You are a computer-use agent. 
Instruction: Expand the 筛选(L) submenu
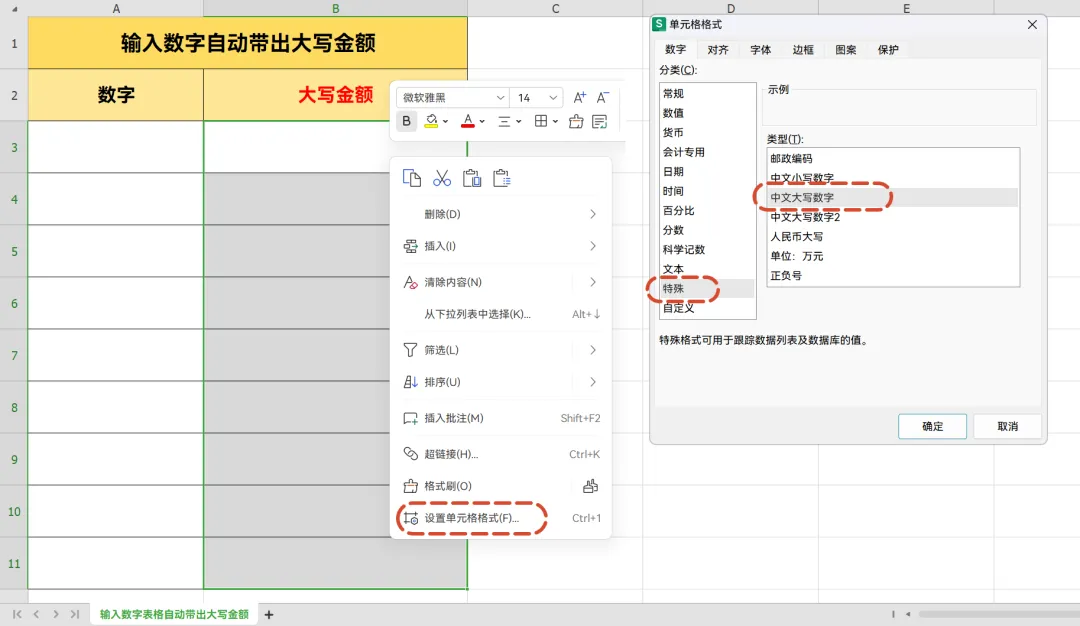click(x=501, y=350)
